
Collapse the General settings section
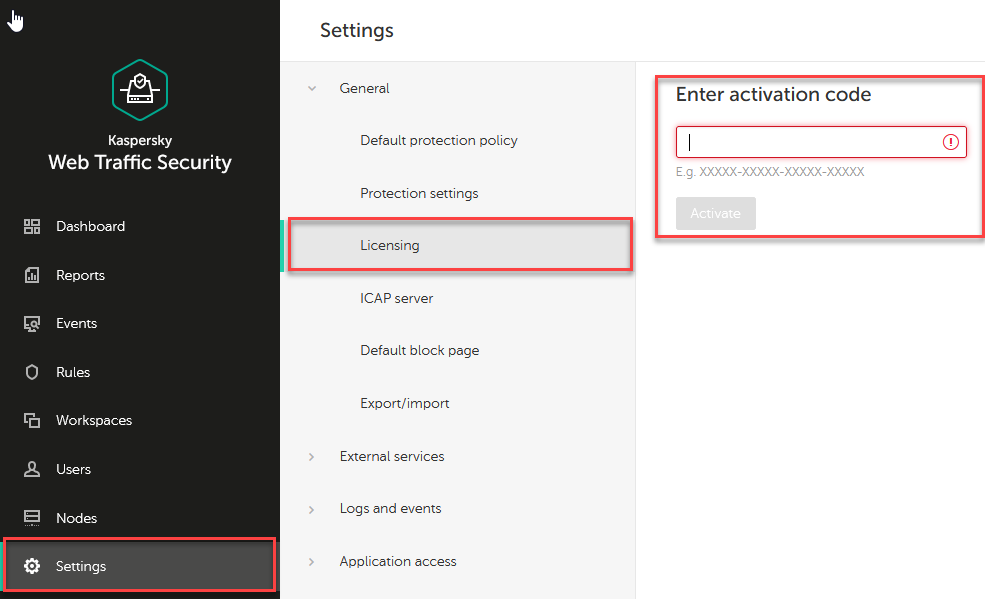tap(312, 89)
